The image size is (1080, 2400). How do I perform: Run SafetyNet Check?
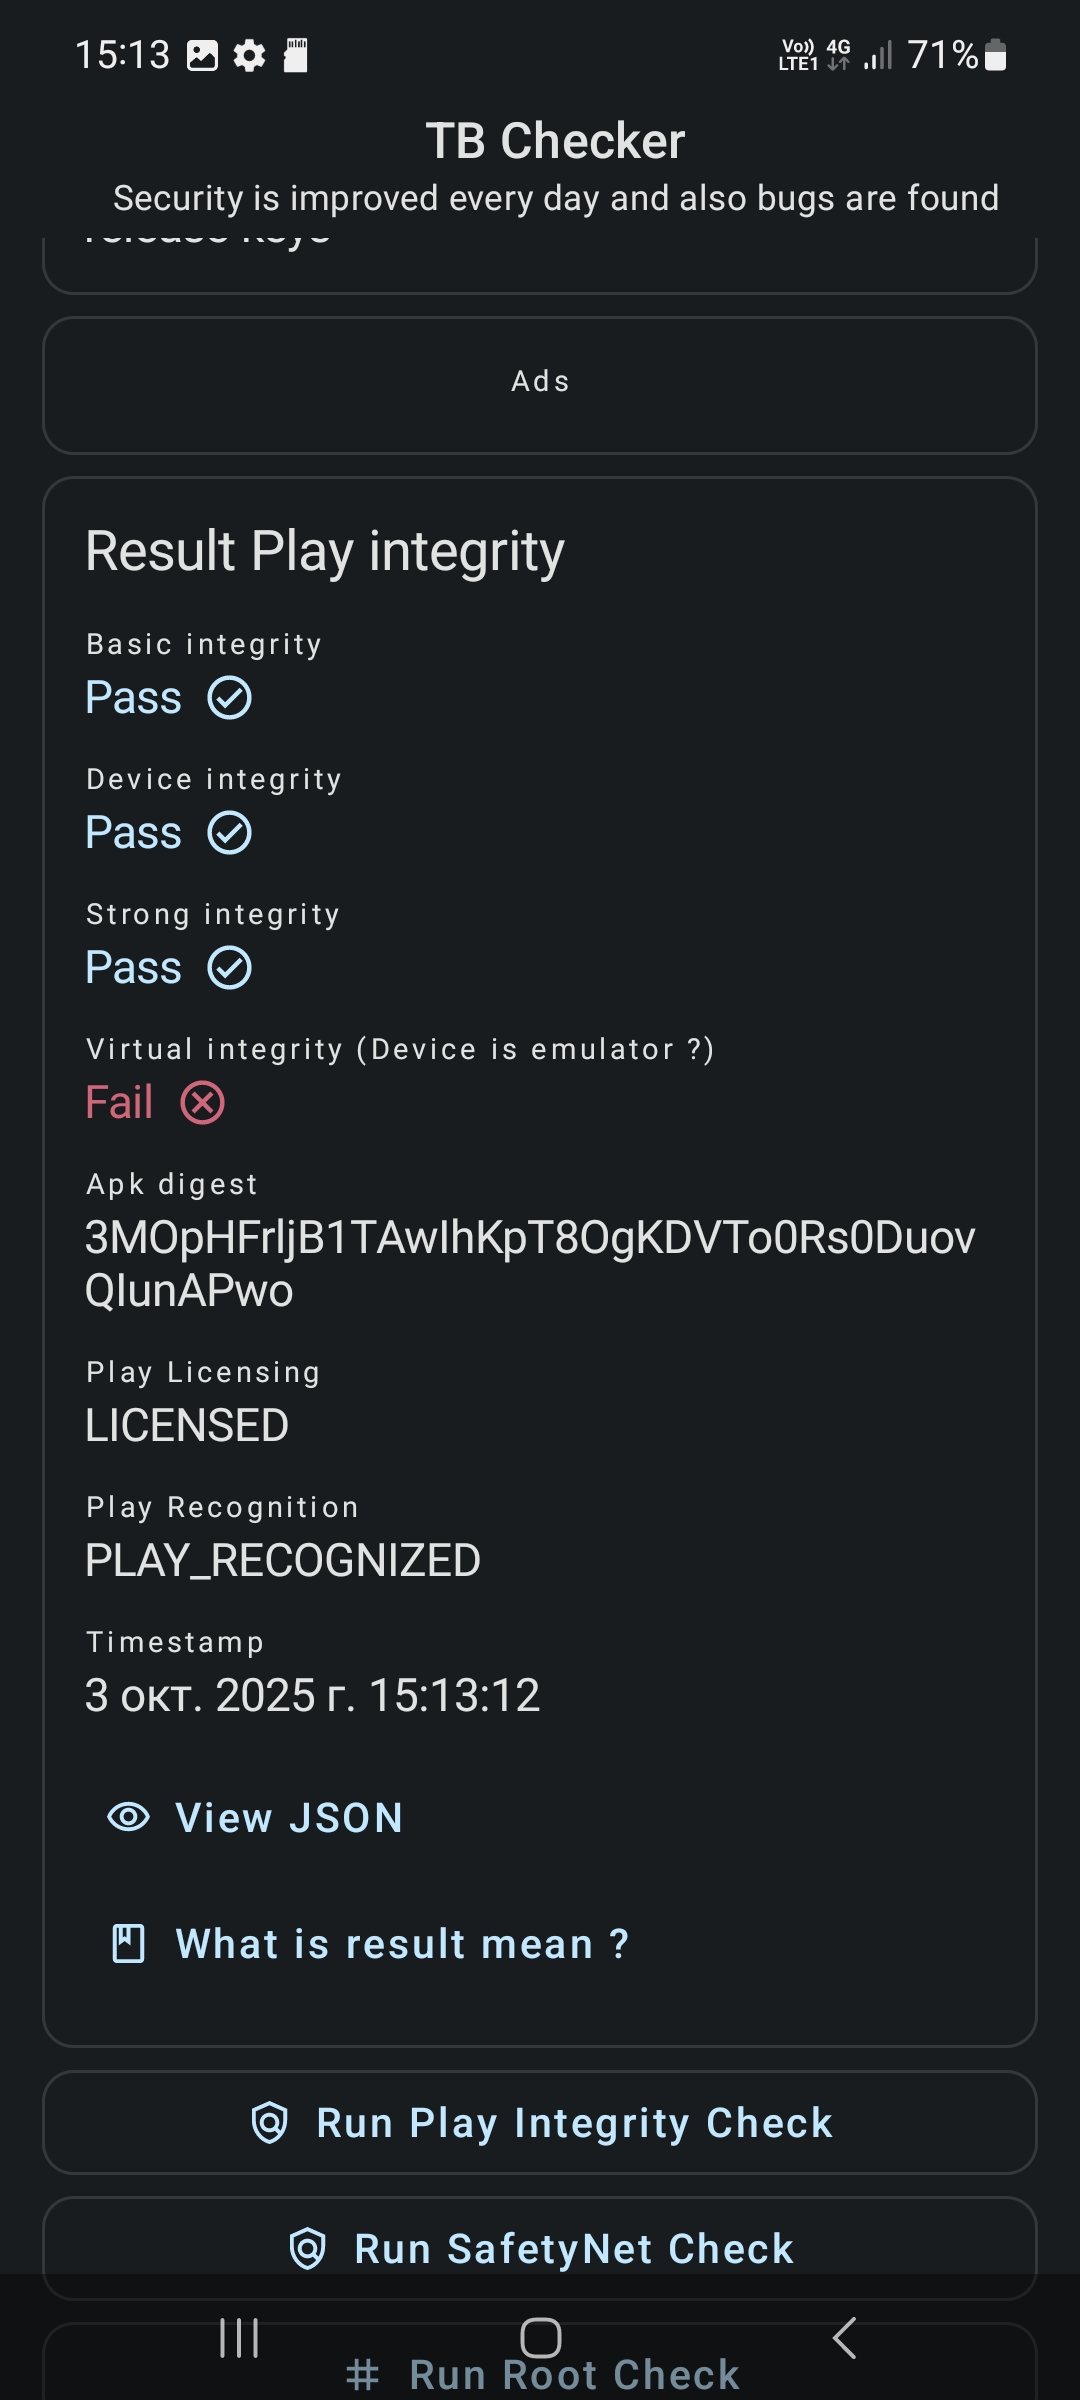574,2248
